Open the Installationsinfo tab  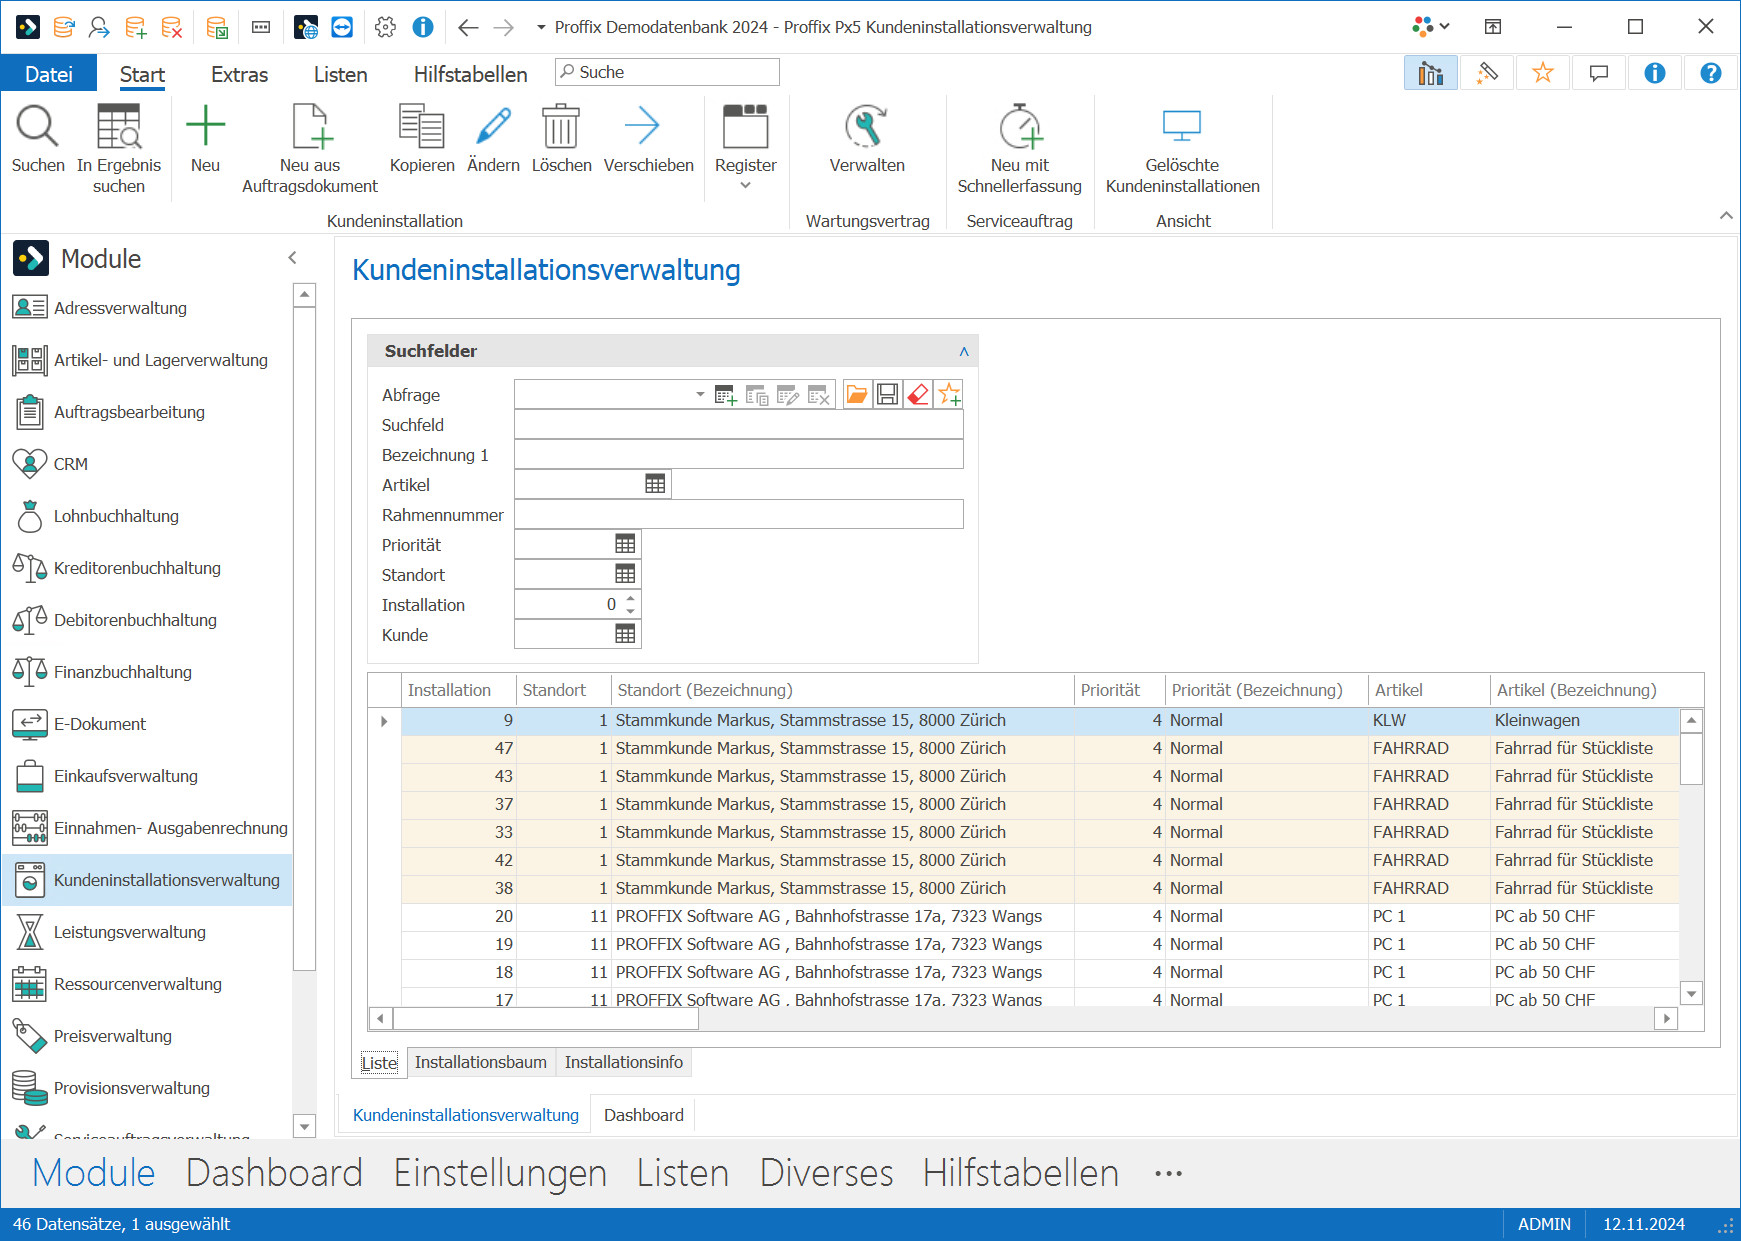(623, 1062)
